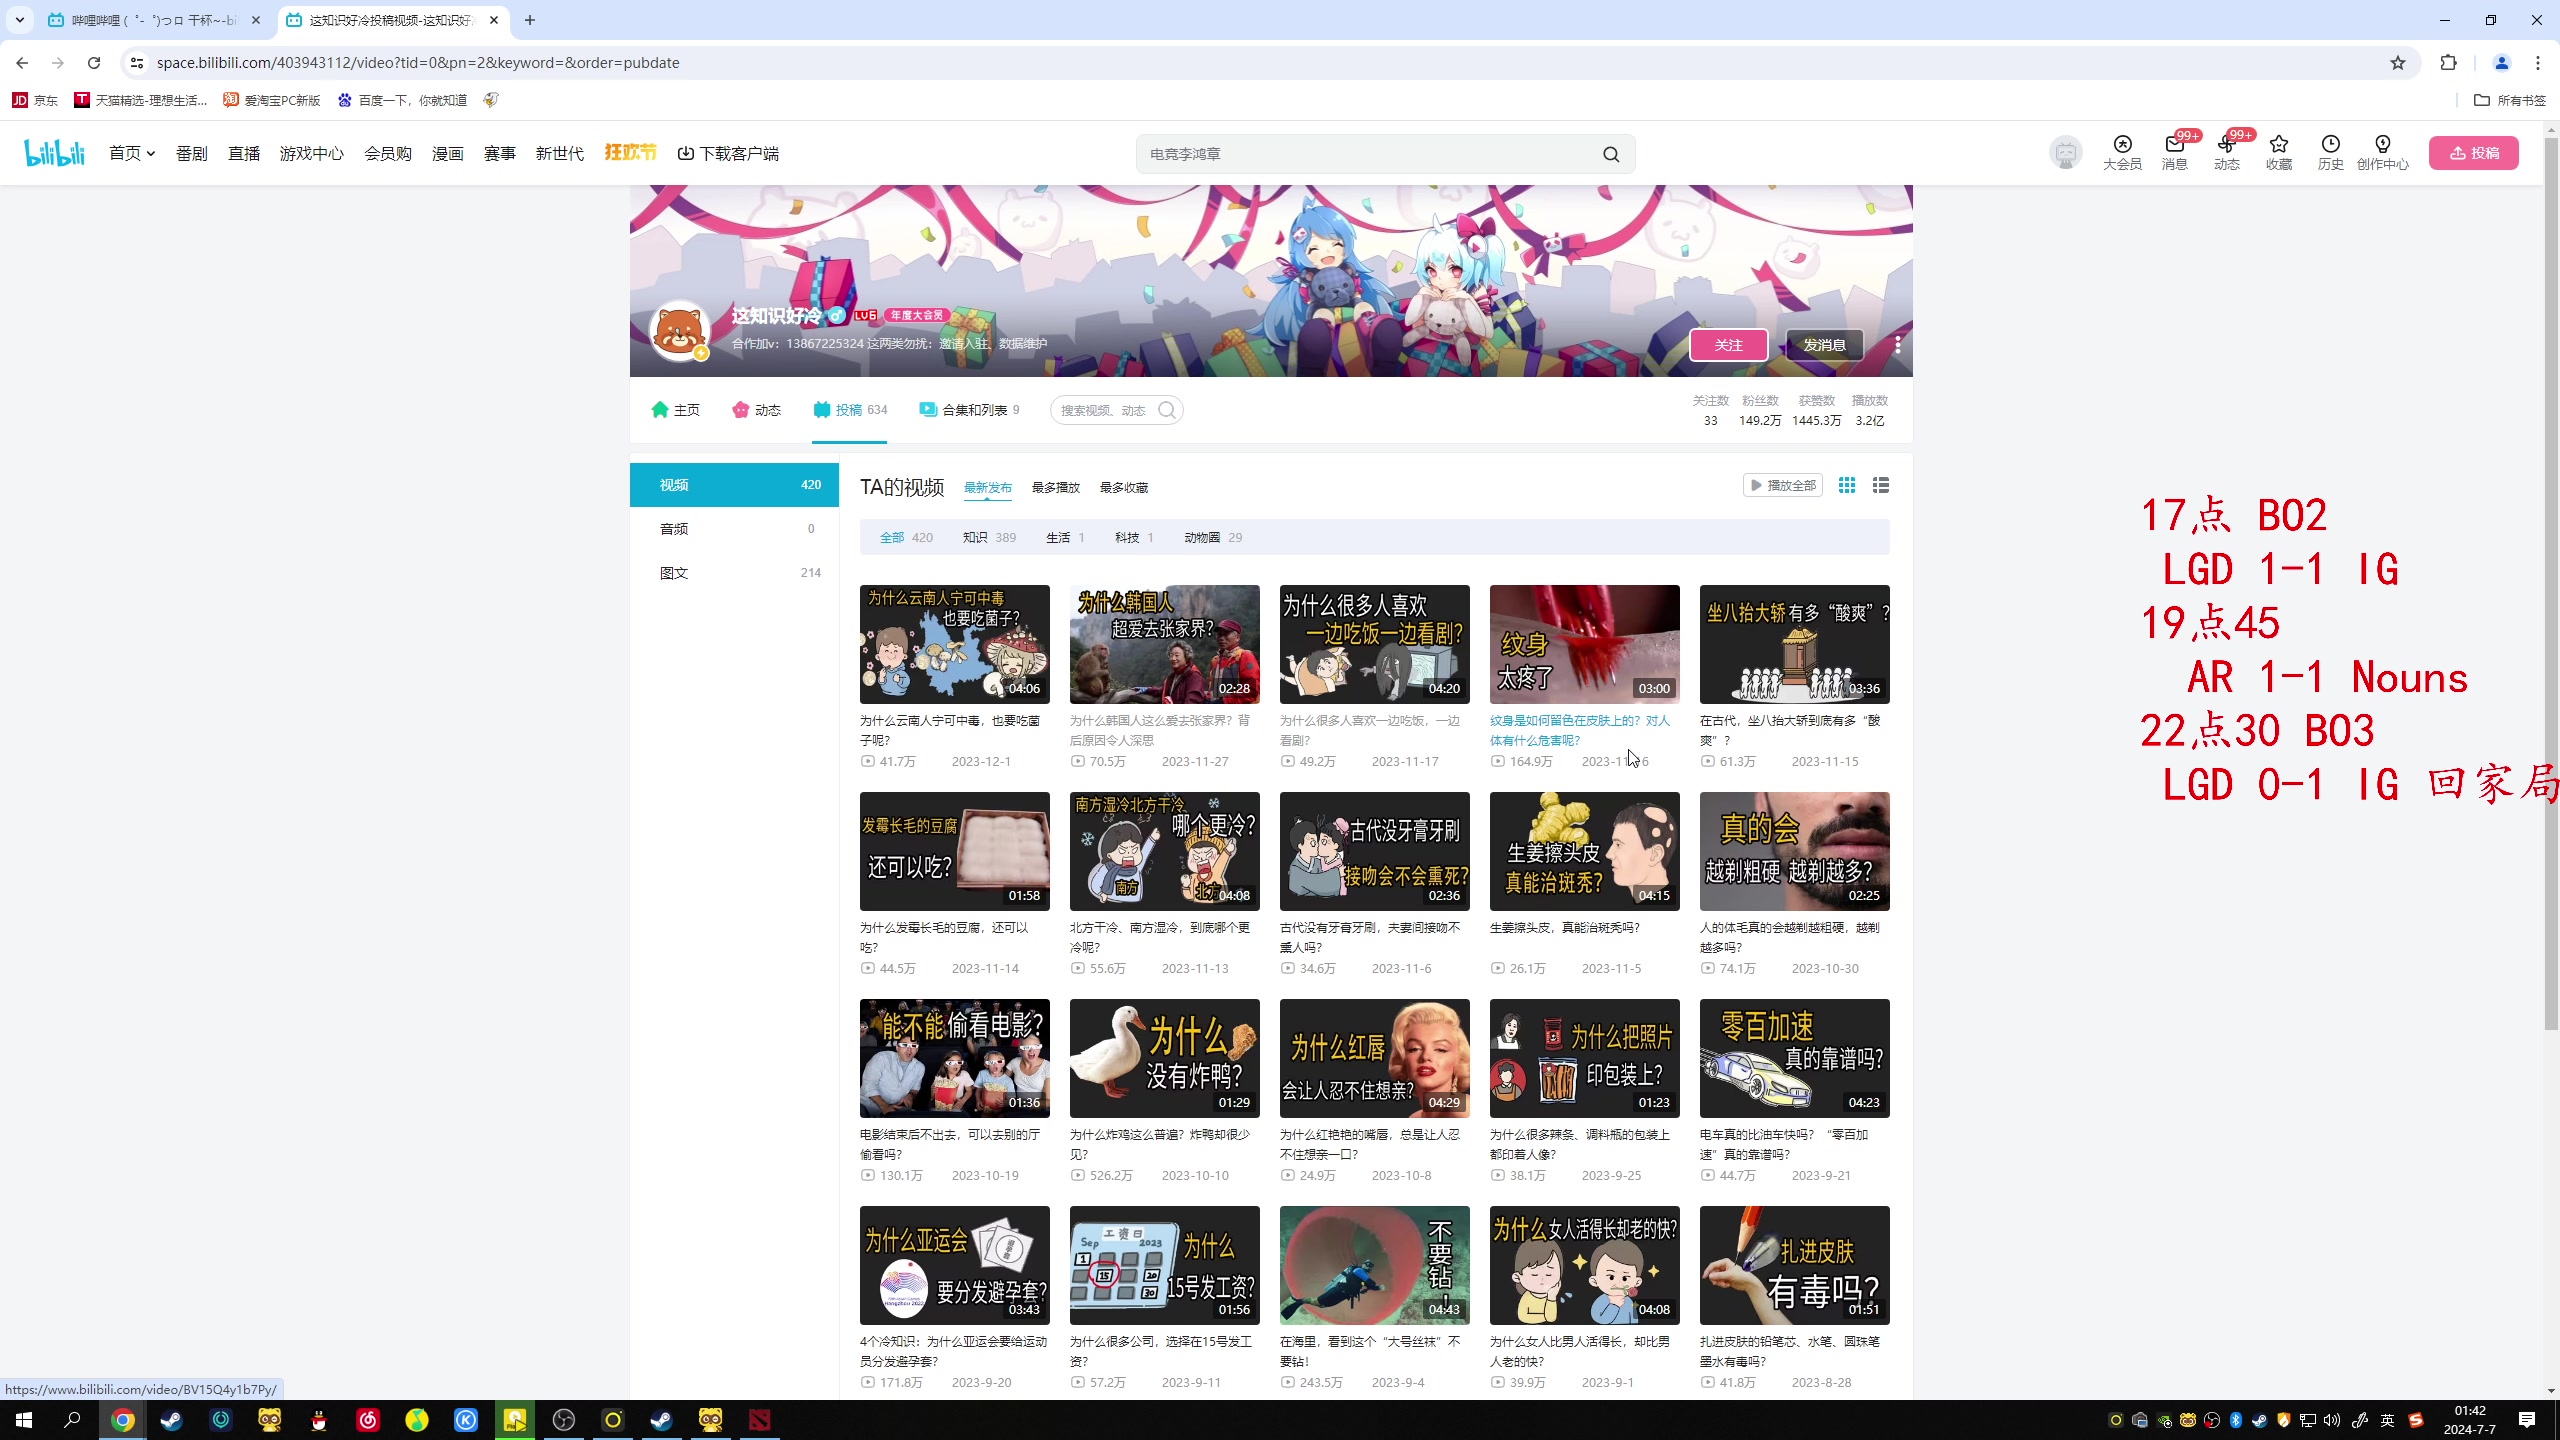Image resolution: width=2560 pixels, height=1440 pixels.
Task: Sort videos by 最多播放
Action: [x=1055, y=487]
